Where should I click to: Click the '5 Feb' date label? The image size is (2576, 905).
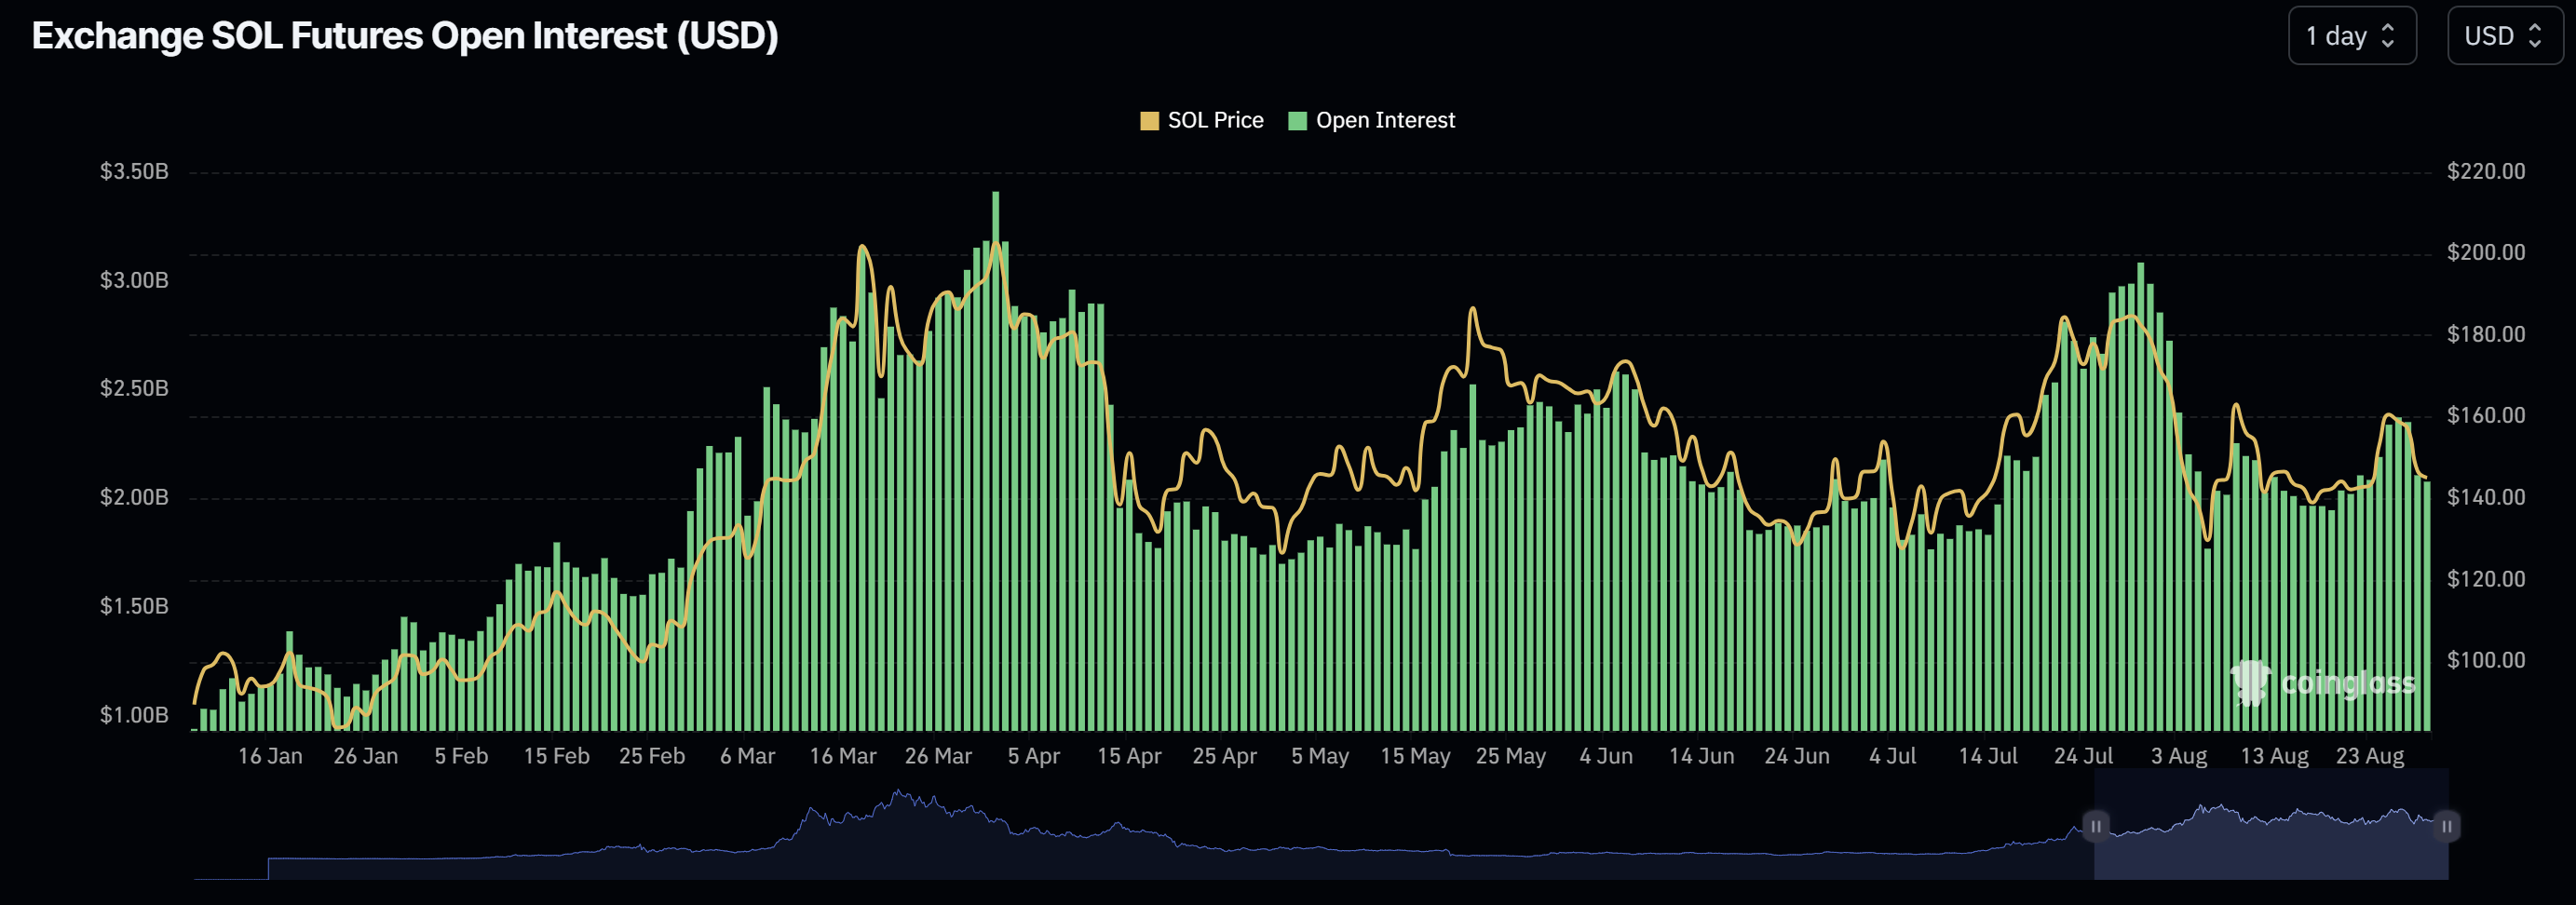461,756
